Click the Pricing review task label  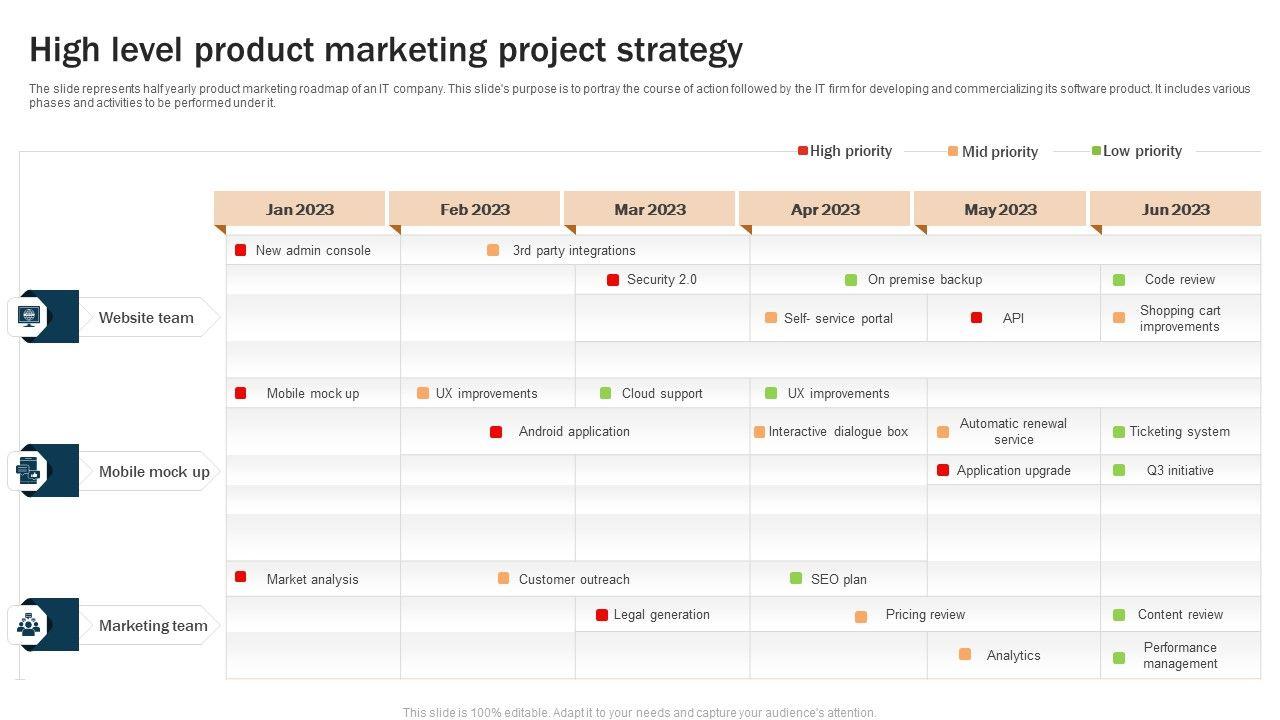[x=925, y=615]
